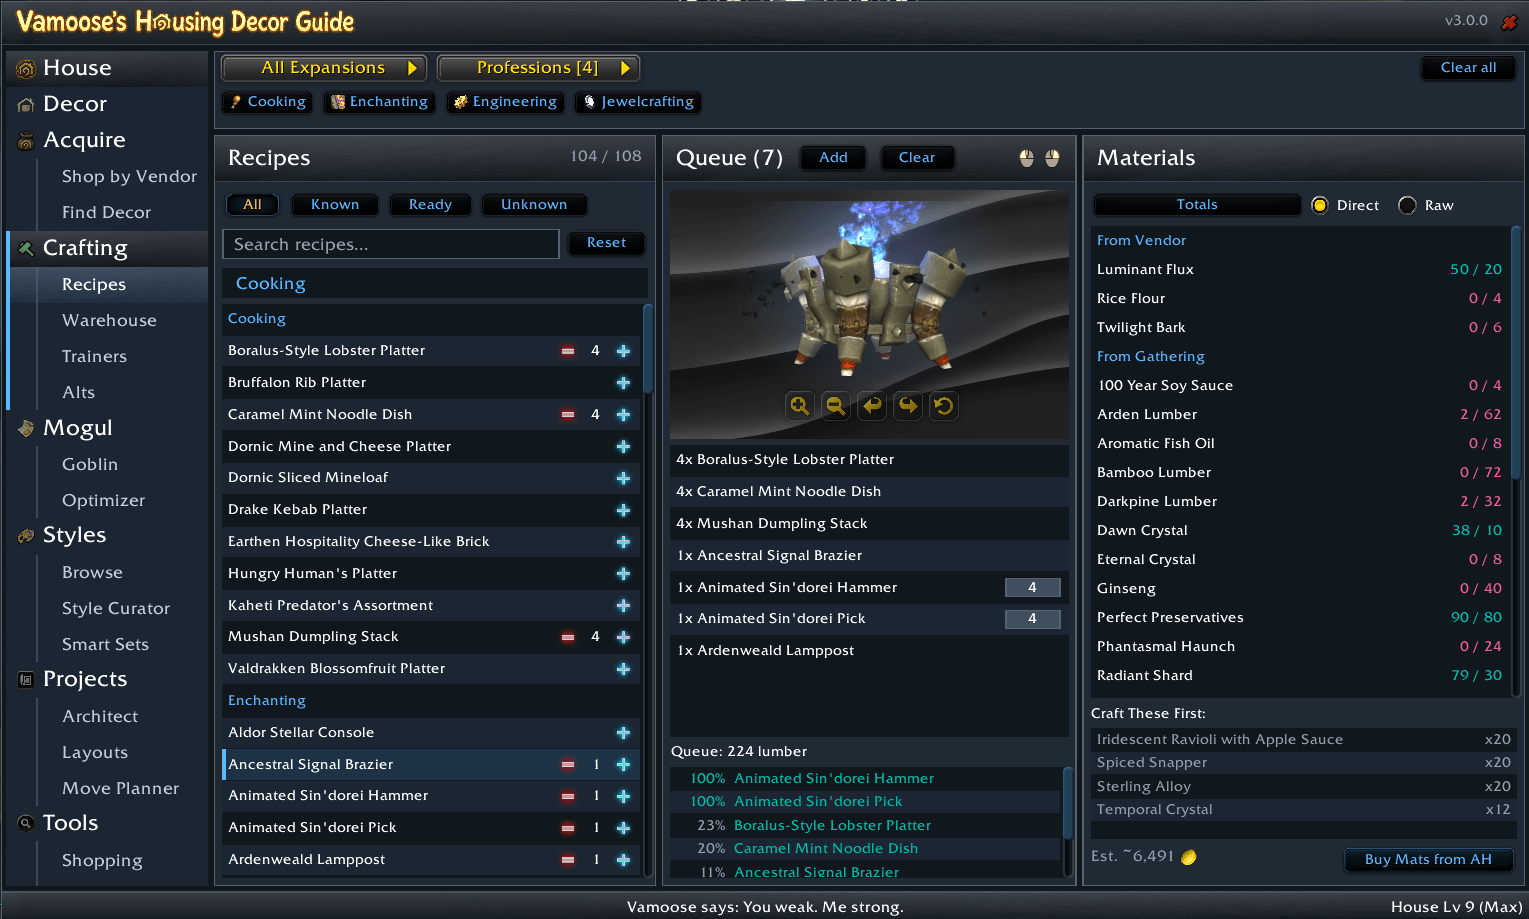The width and height of the screenshot is (1529, 919).
Task: Click the recipes list scrollbar
Action: 647,350
